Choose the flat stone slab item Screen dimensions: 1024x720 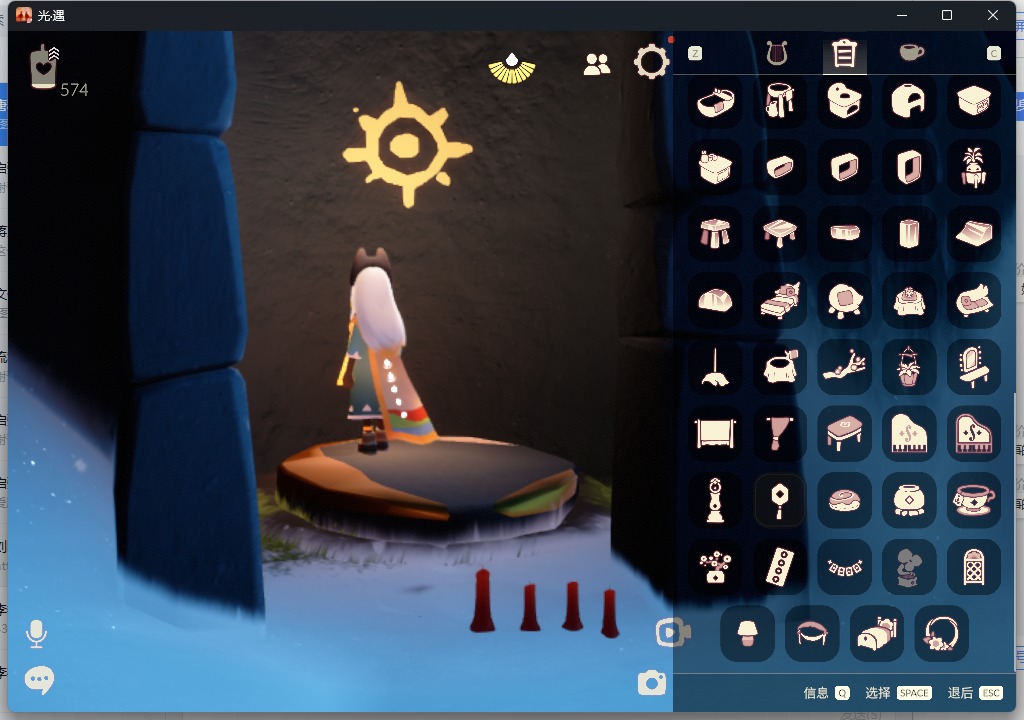point(844,233)
